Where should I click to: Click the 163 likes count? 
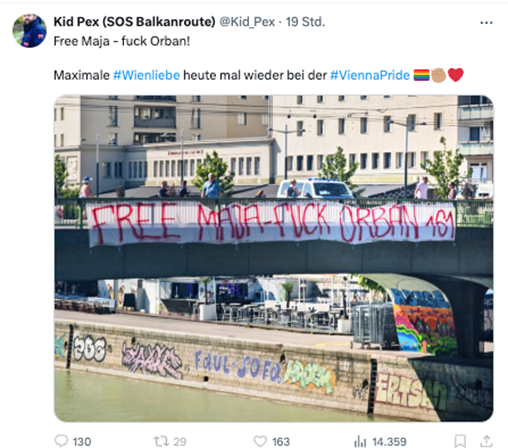(x=281, y=442)
